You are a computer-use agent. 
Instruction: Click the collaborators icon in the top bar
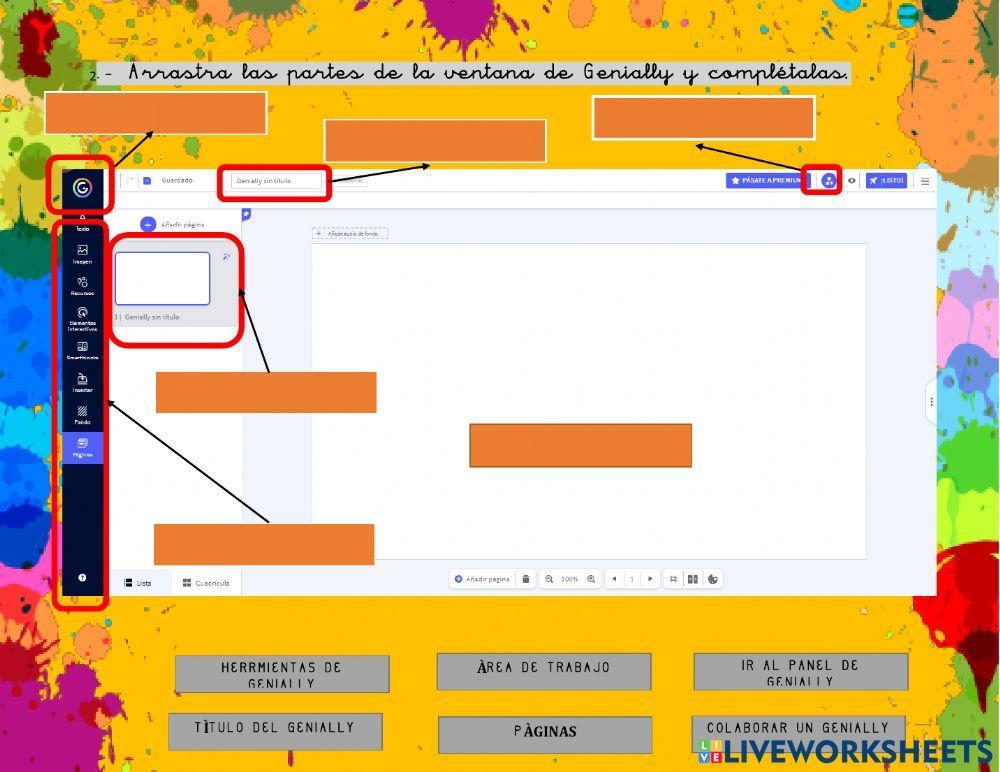click(828, 181)
